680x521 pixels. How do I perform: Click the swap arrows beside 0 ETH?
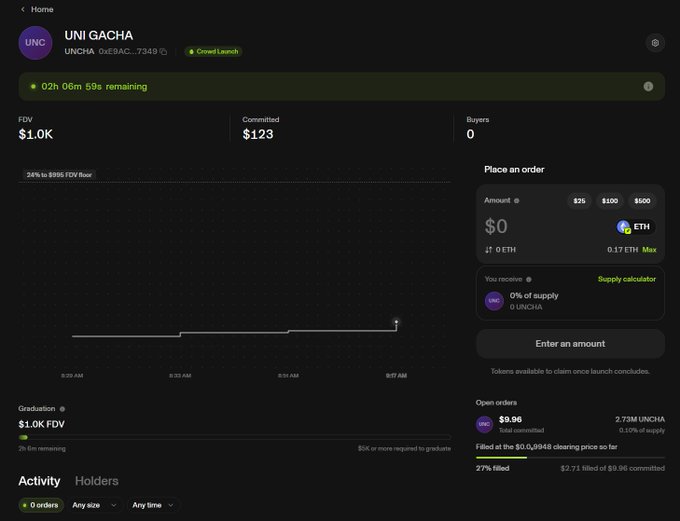point(488,250)
